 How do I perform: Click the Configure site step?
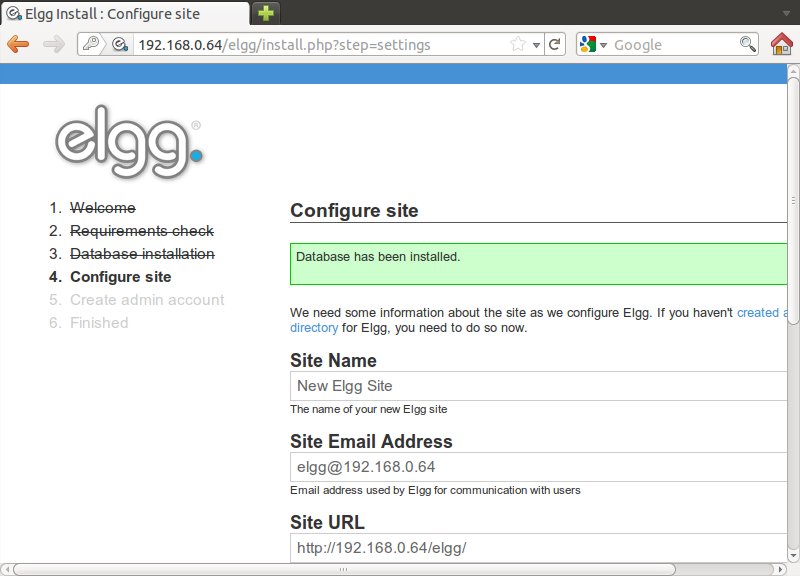120,277
